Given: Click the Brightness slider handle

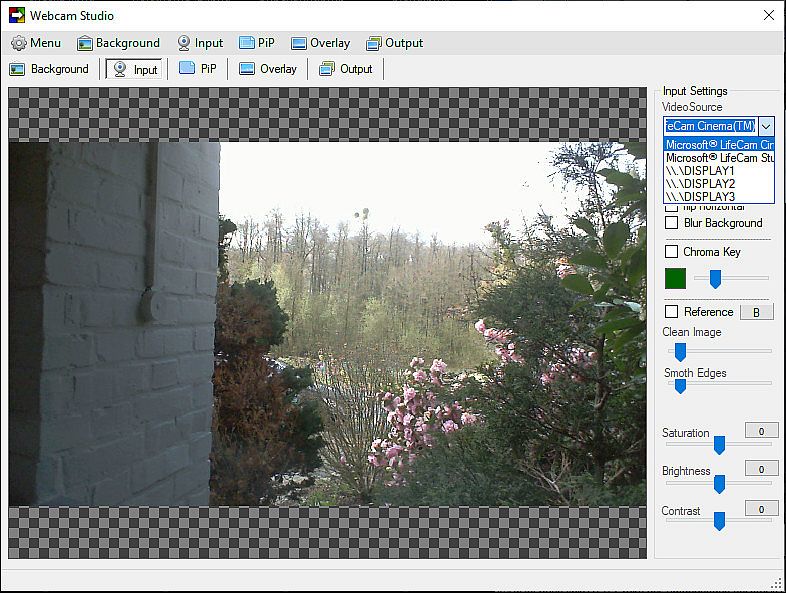Looking at the screenshot, I should coord(719,484).
